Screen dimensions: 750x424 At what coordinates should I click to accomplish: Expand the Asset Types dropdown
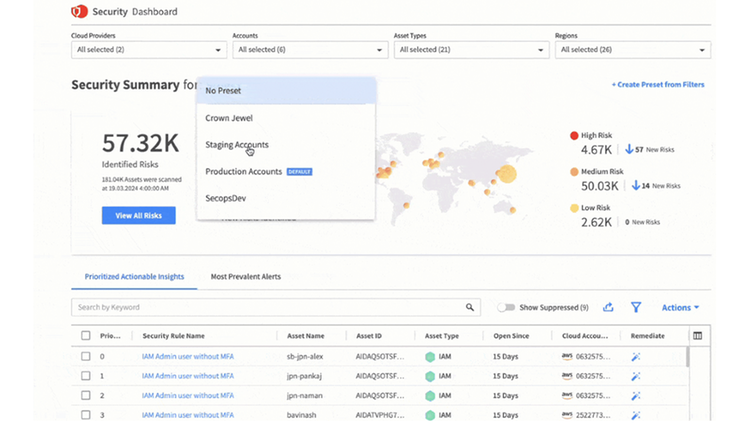click(x=472, y=50)
